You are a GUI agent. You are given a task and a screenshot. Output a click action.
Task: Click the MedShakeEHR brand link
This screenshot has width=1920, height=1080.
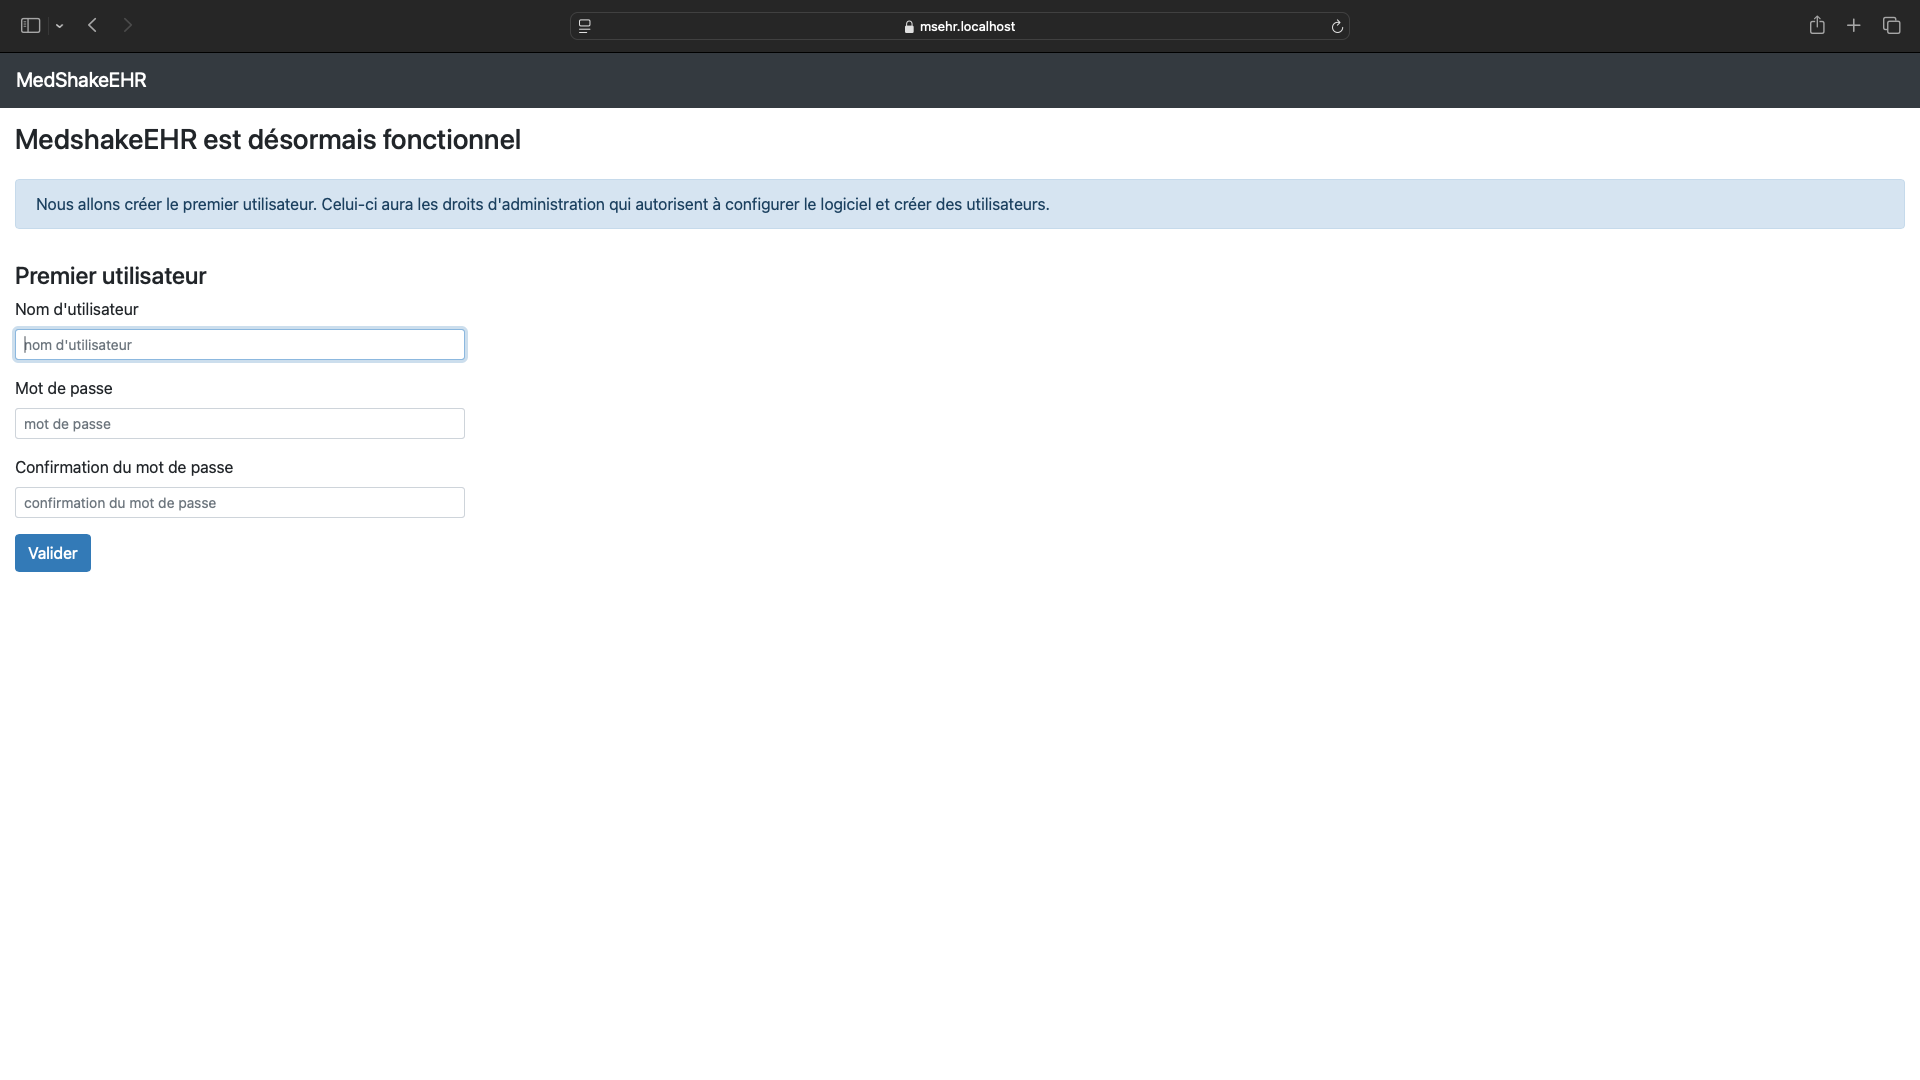click(x=81, y=80)
